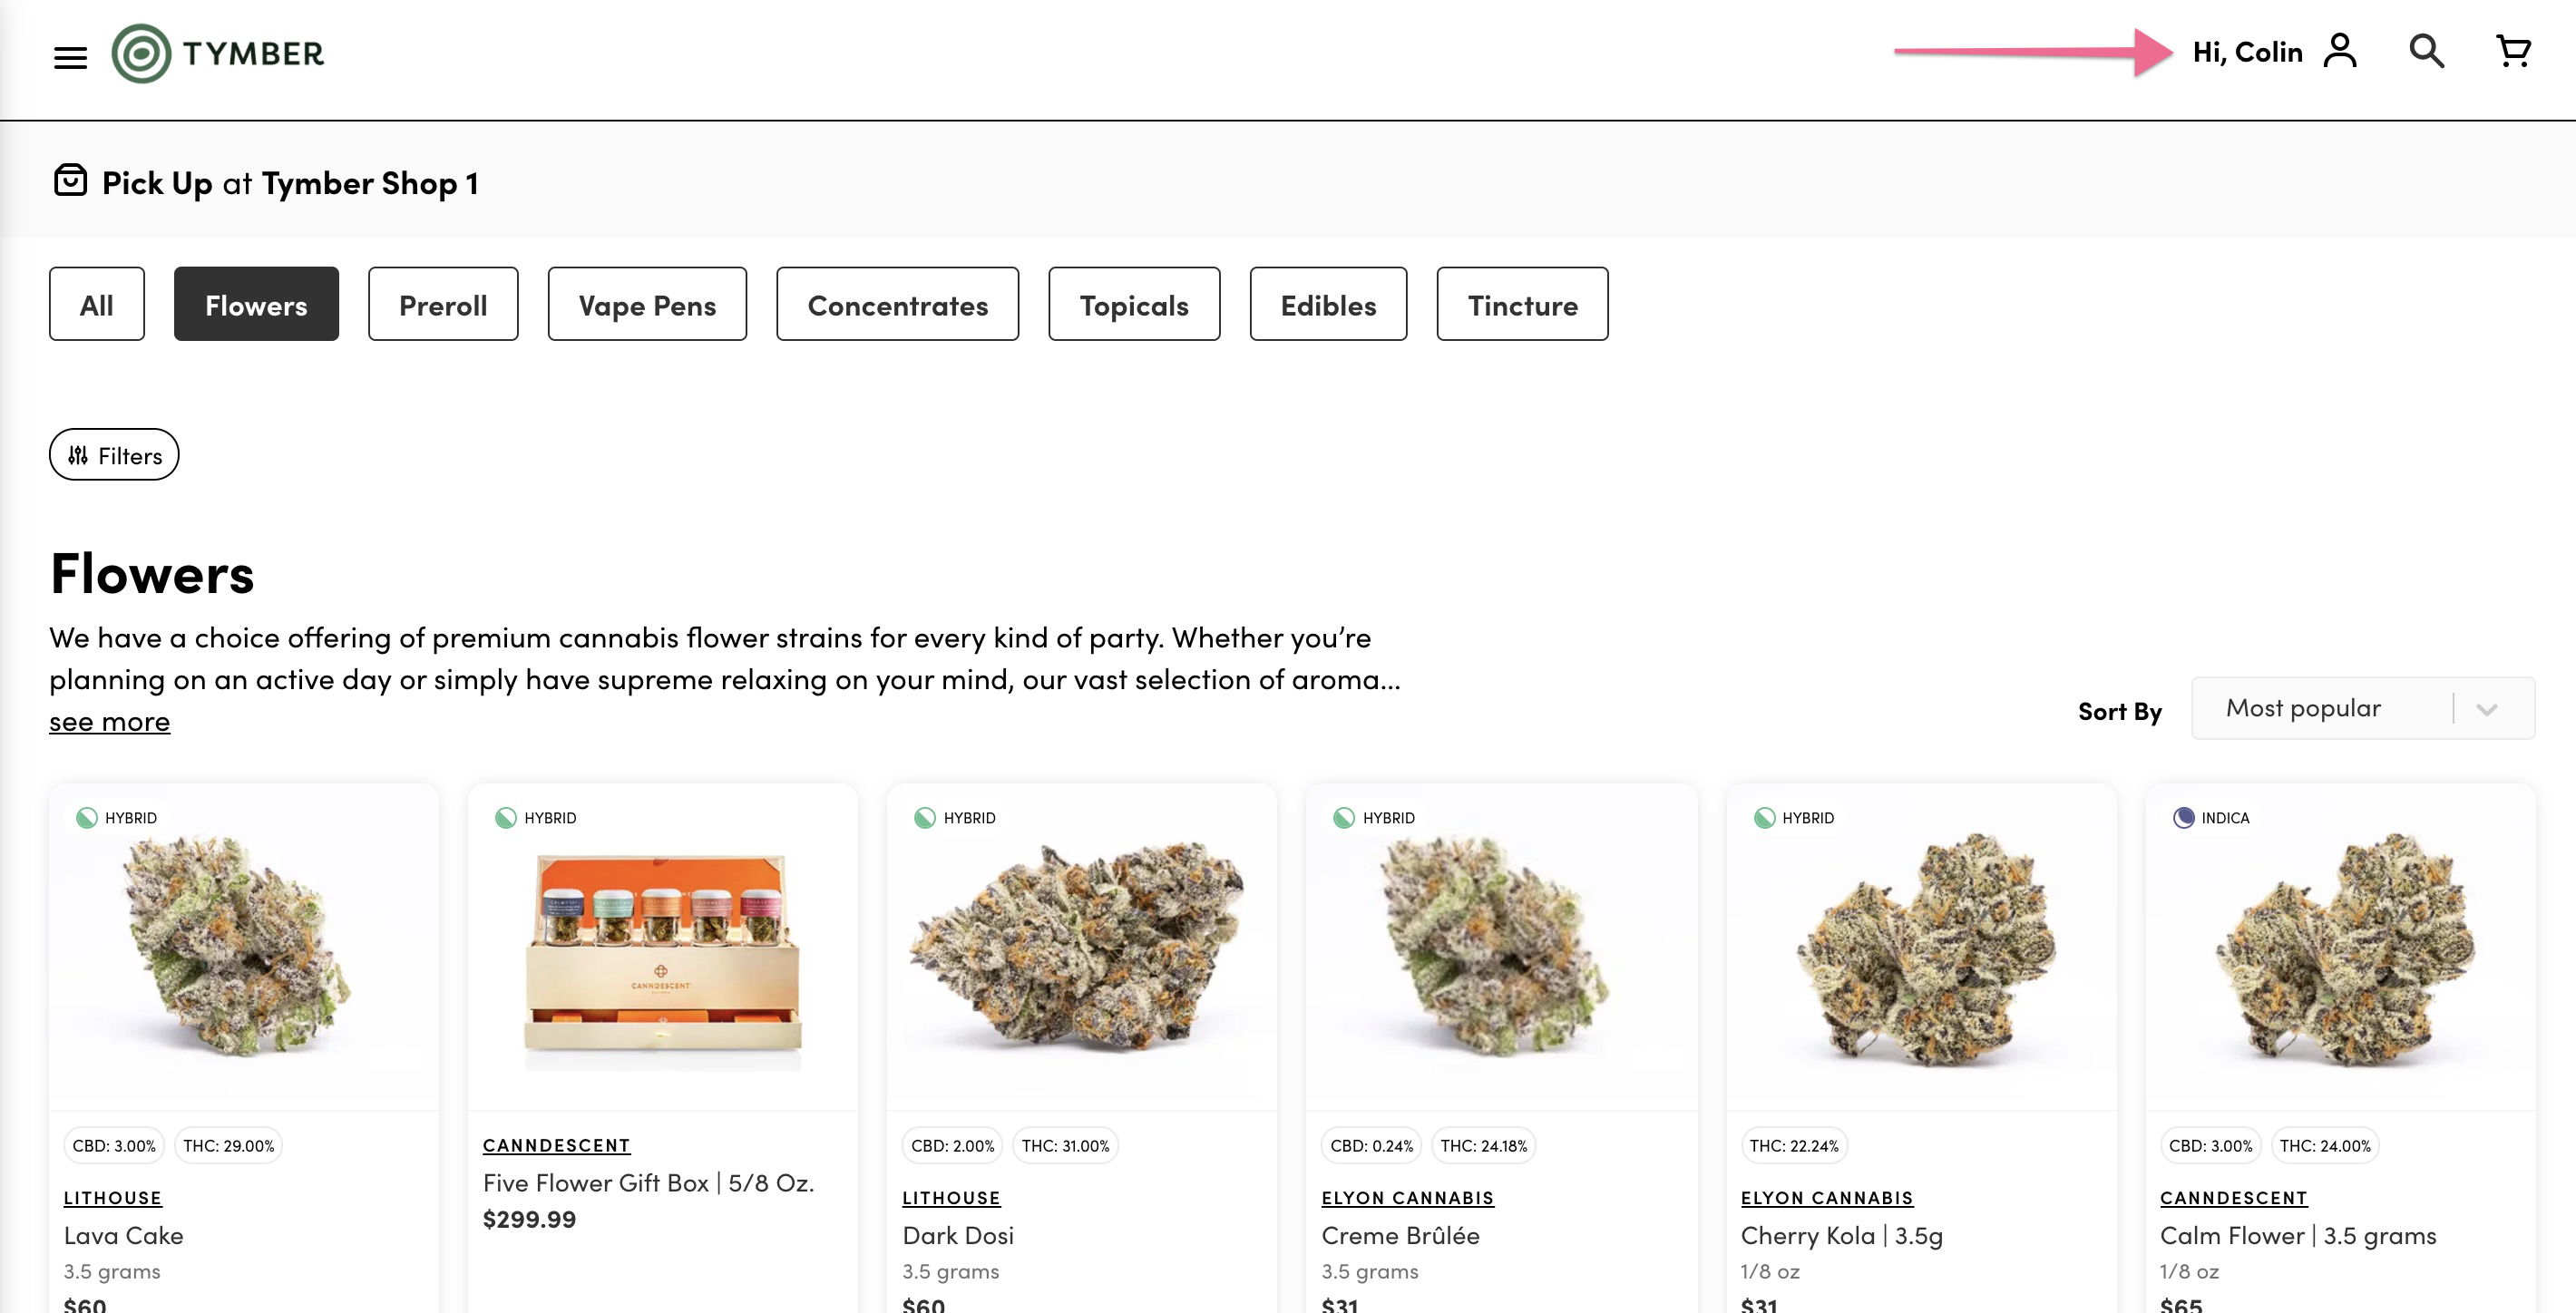The width and height of the screenshot is (2576, 1313).
Task: Select the All category tab
Action: pyautogui.click(x=97, y=304)
